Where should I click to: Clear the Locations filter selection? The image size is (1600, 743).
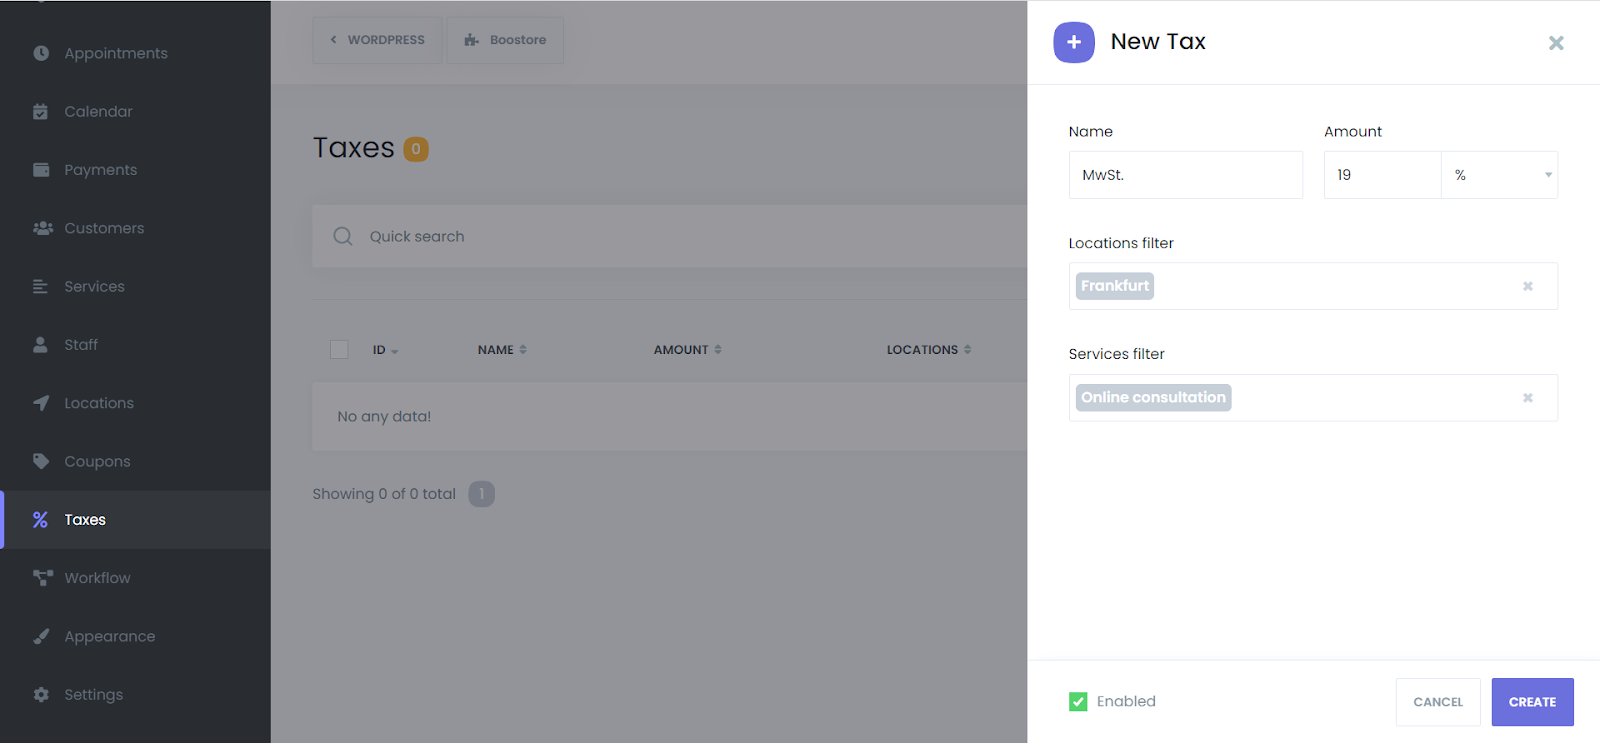[x=1527, y=287]
